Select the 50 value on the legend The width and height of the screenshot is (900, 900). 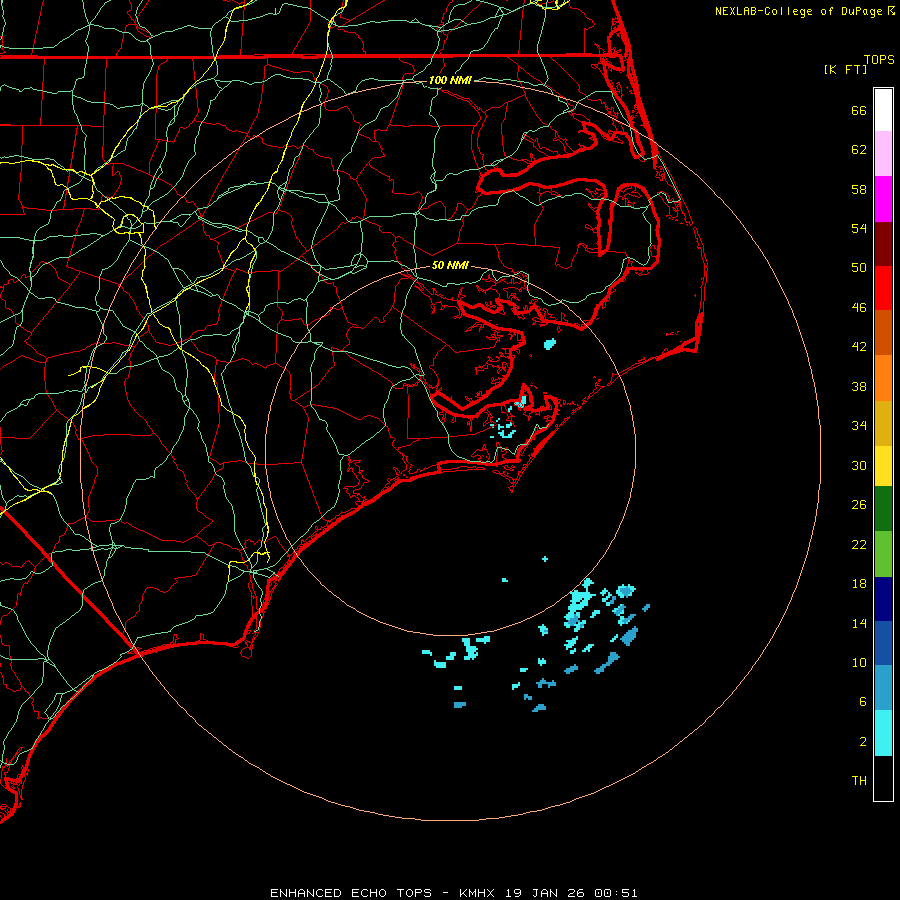pos(859,268)
